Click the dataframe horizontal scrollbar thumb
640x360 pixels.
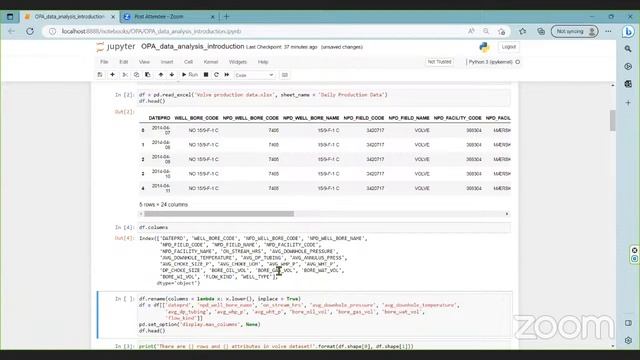[x=219, y=214]
